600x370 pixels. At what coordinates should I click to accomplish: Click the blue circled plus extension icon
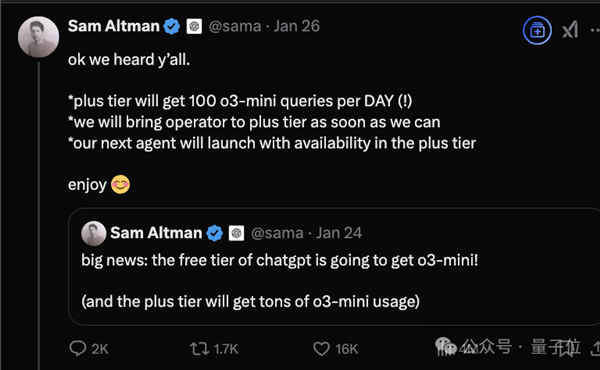coord(537,30)
